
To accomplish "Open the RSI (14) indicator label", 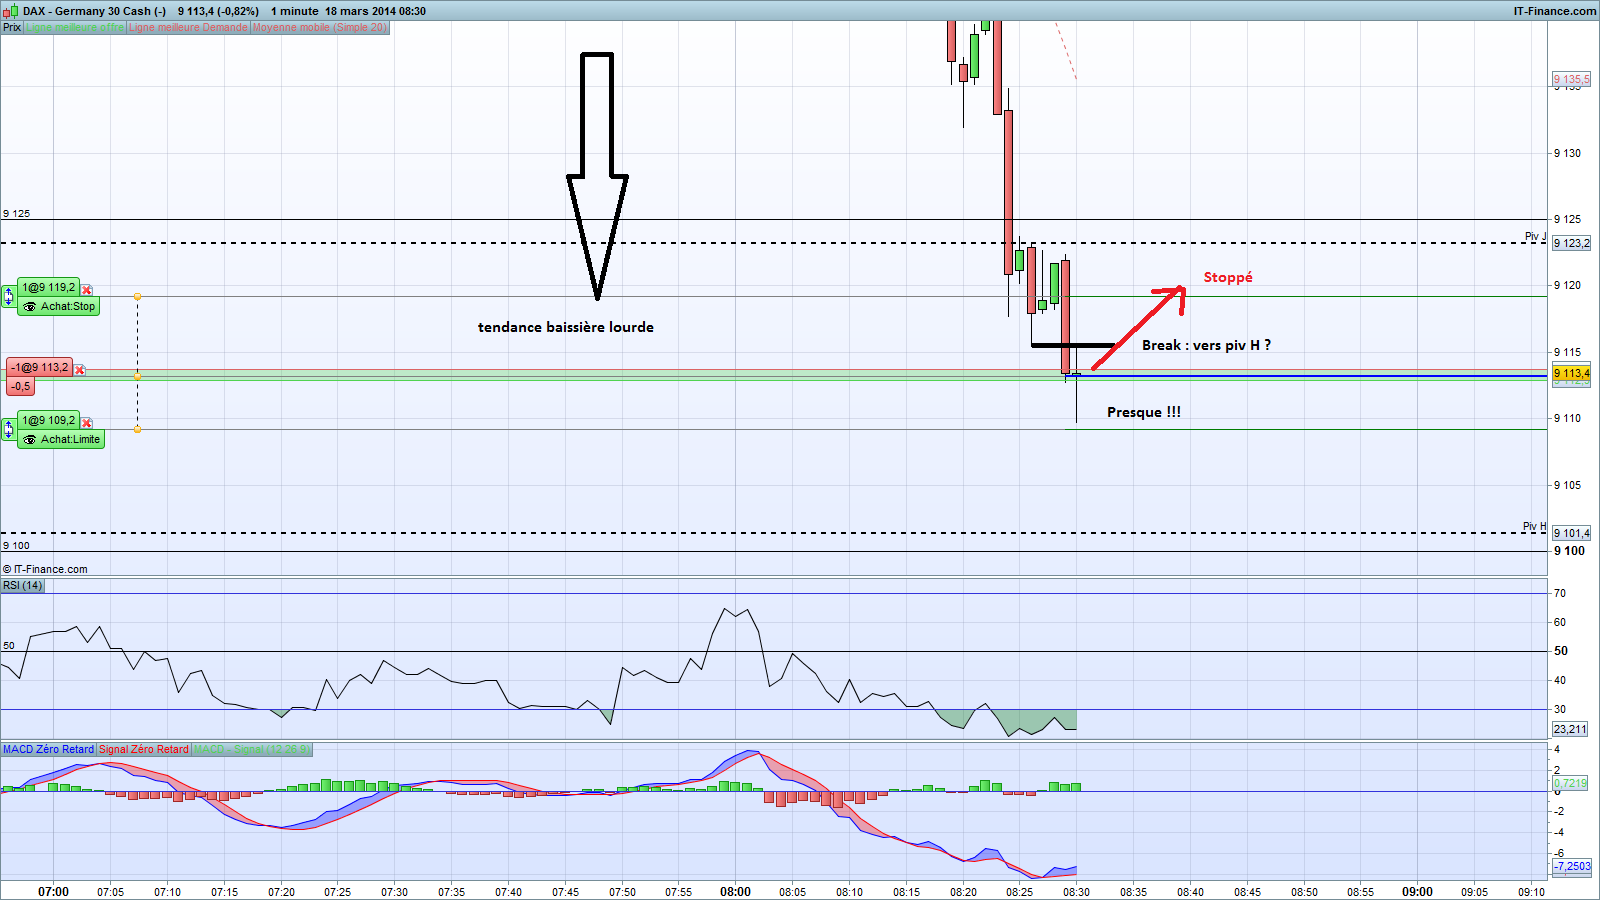I will [x=23, y=585].
